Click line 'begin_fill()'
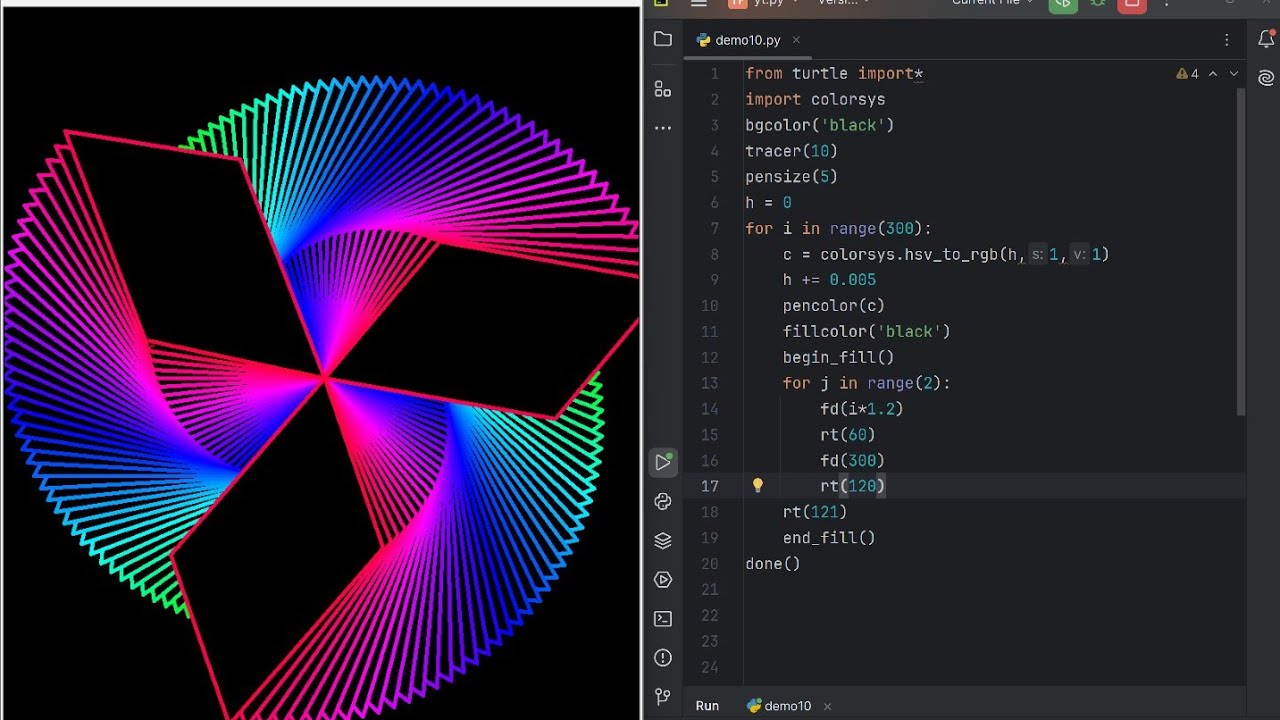 point(838,357)
